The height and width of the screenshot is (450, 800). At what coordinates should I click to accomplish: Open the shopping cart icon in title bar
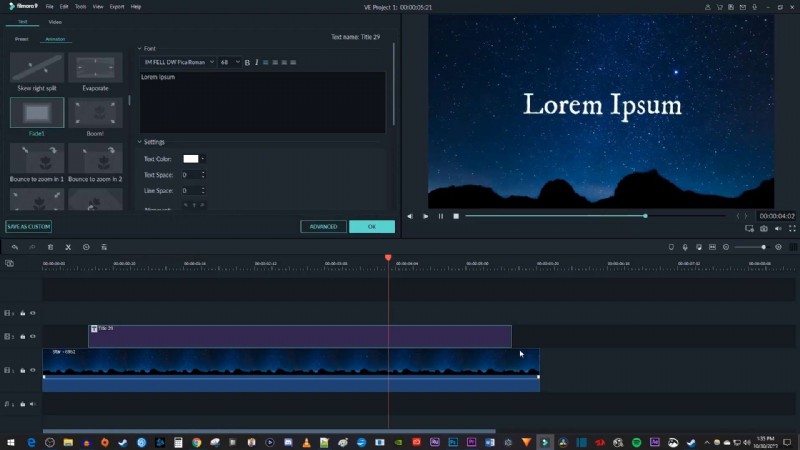point(719,7)
